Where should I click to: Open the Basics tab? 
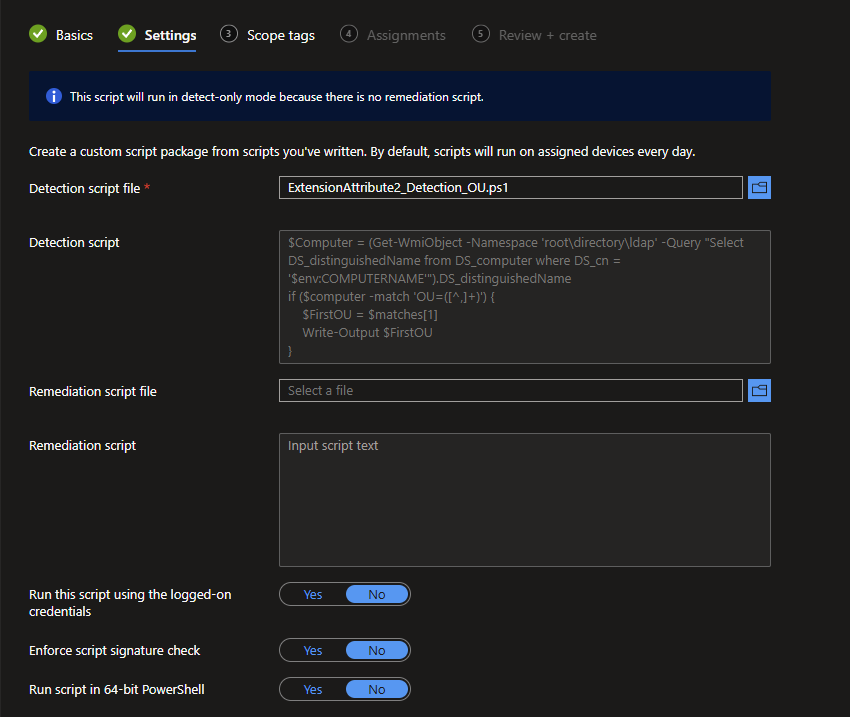pos(74,35)
